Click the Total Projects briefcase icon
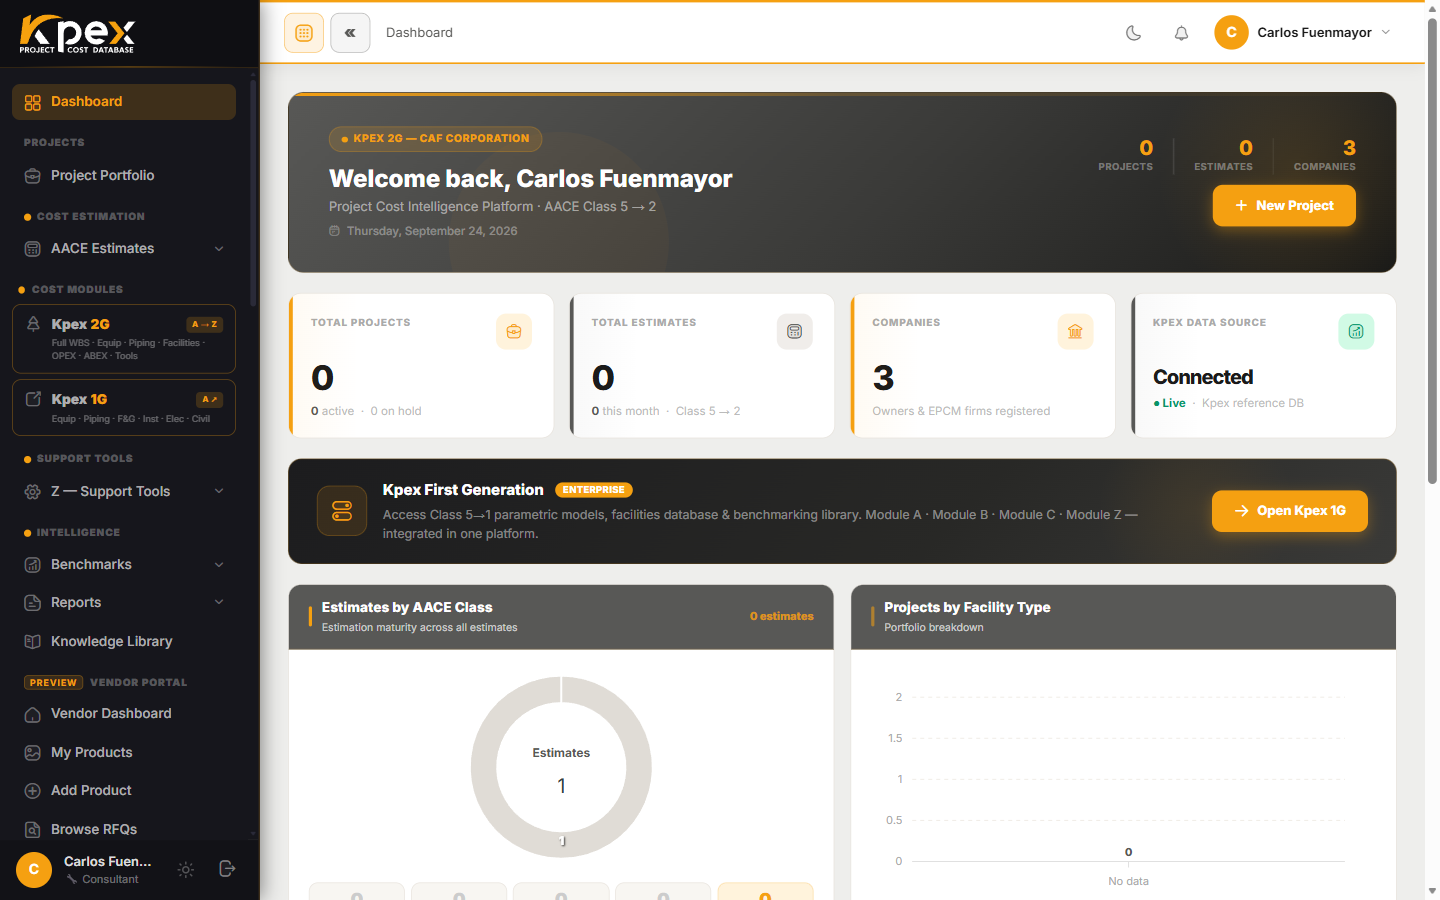This screenshot has height=900, width=1440. (514, 332)
